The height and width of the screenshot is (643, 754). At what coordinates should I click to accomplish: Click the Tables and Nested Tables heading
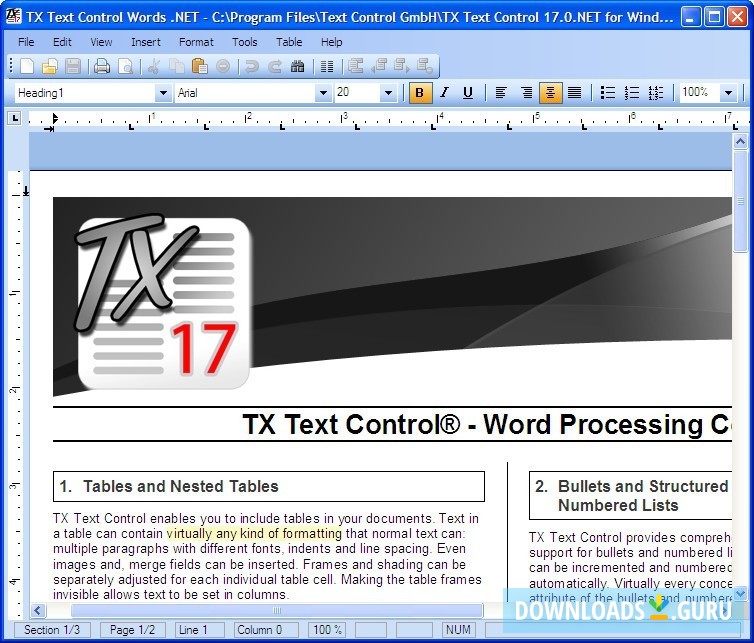(181, 486)
